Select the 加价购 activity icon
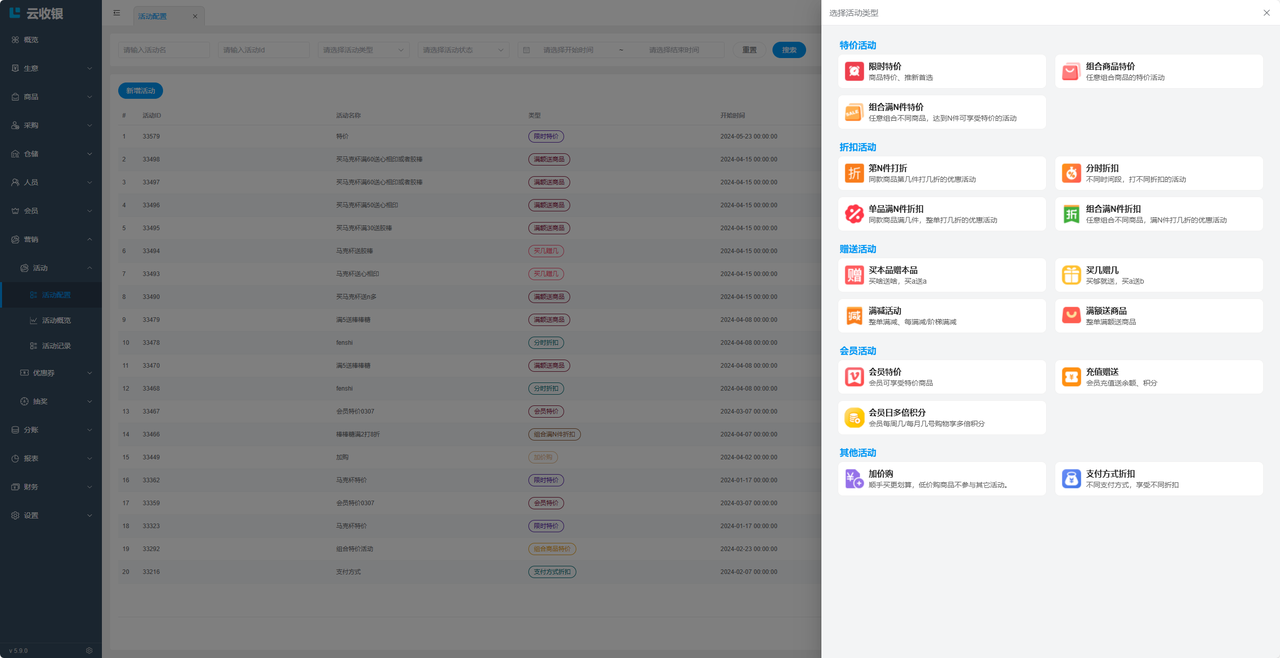This screenshot has height=658, width=1280. pyautogui.click(x=854, y=479)
